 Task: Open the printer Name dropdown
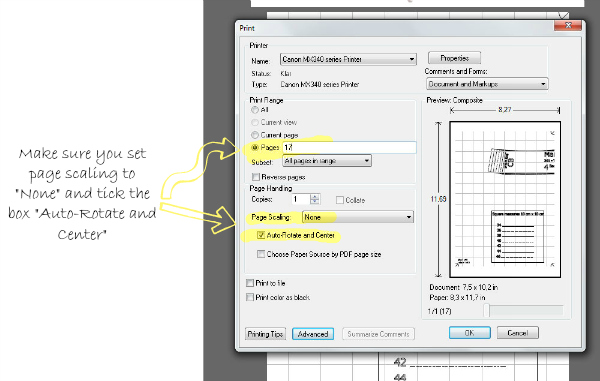[x=348, y=59]
